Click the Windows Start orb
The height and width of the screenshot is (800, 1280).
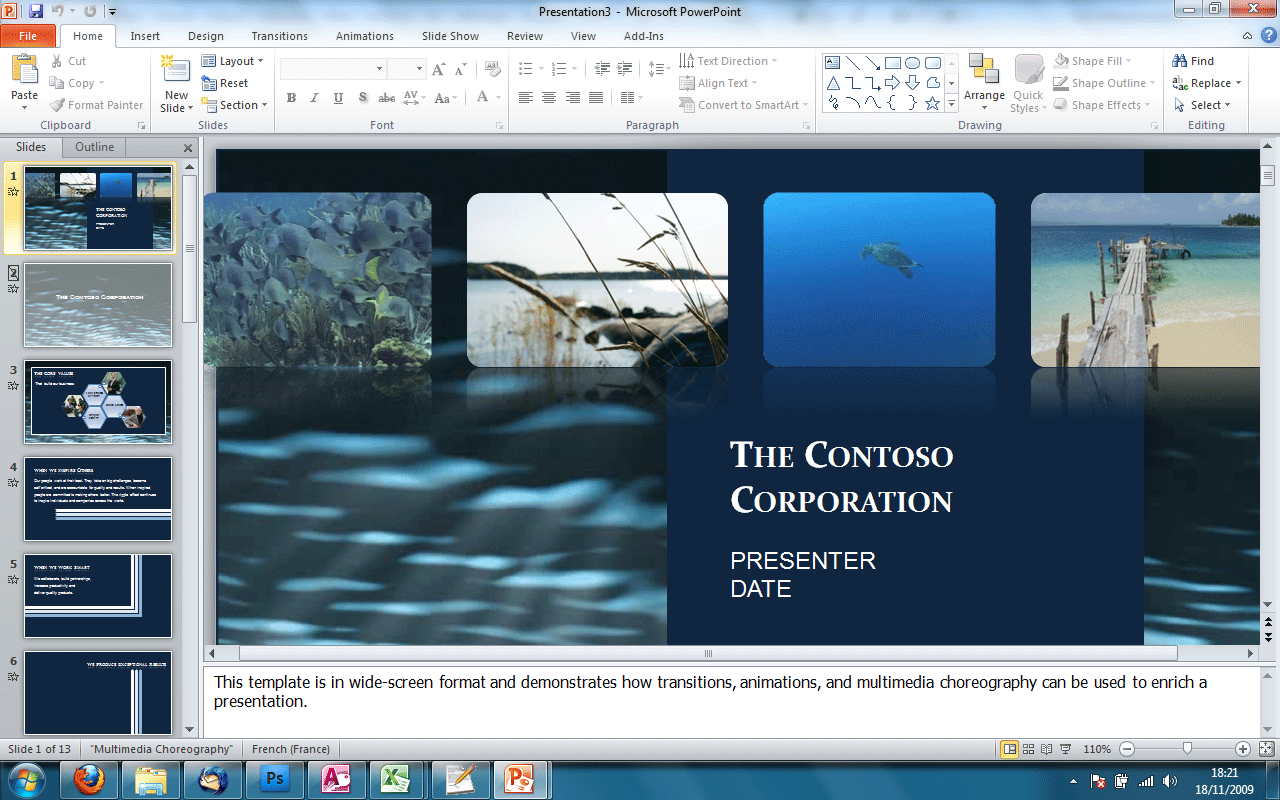tap(25, 779)
